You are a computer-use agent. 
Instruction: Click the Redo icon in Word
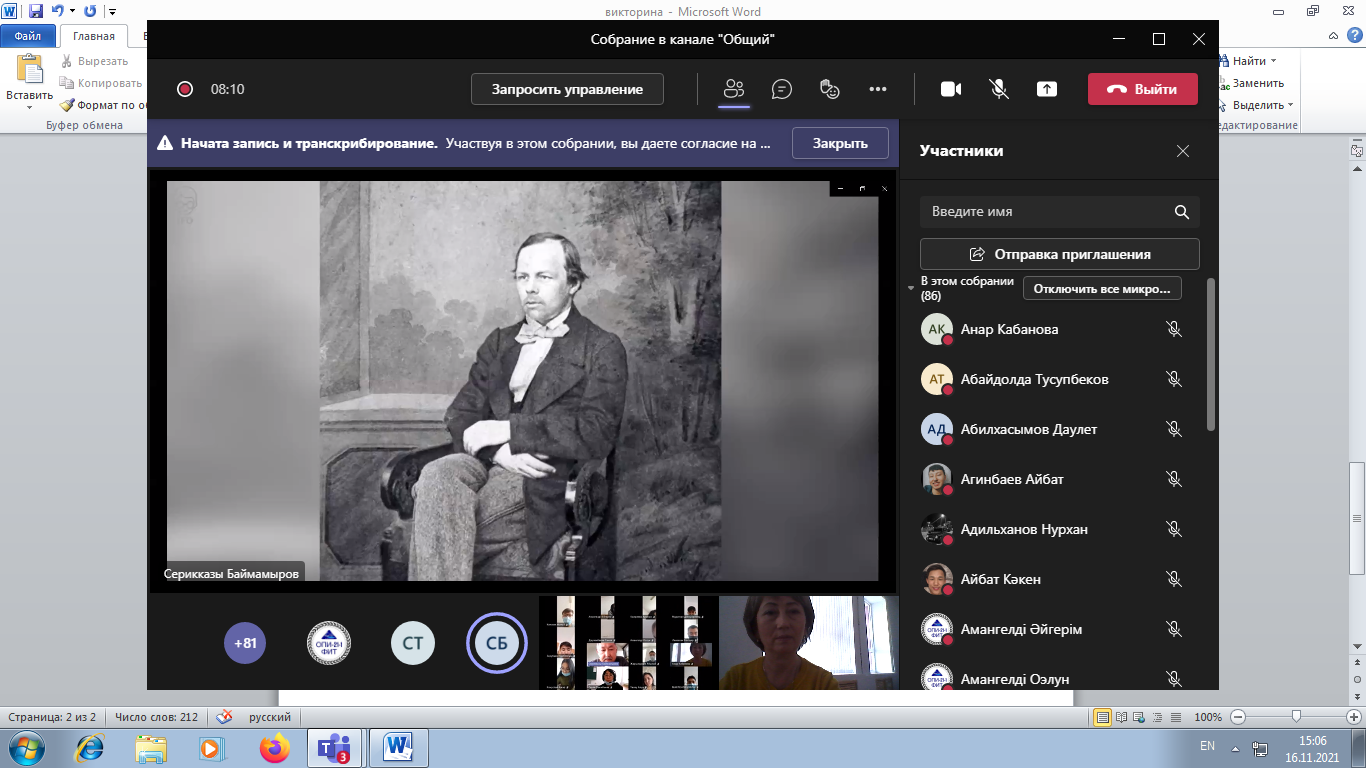(90, 12)
